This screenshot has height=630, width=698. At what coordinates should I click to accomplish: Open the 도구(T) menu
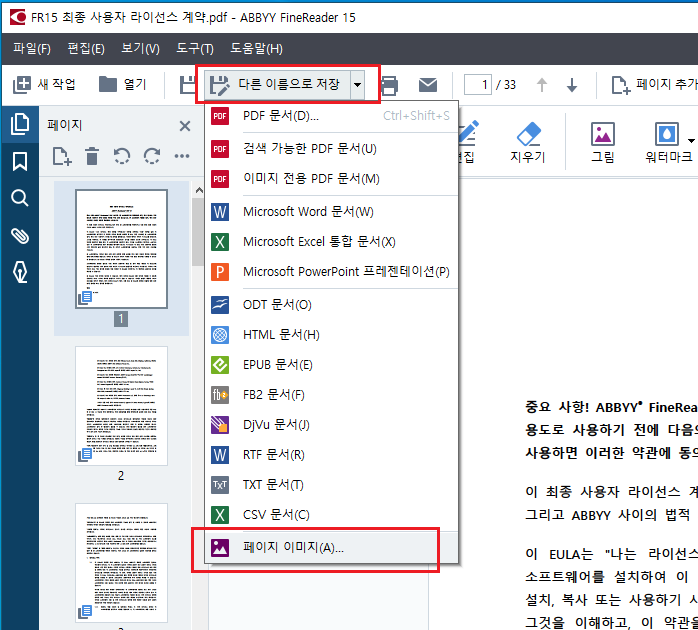coord(195,49)
